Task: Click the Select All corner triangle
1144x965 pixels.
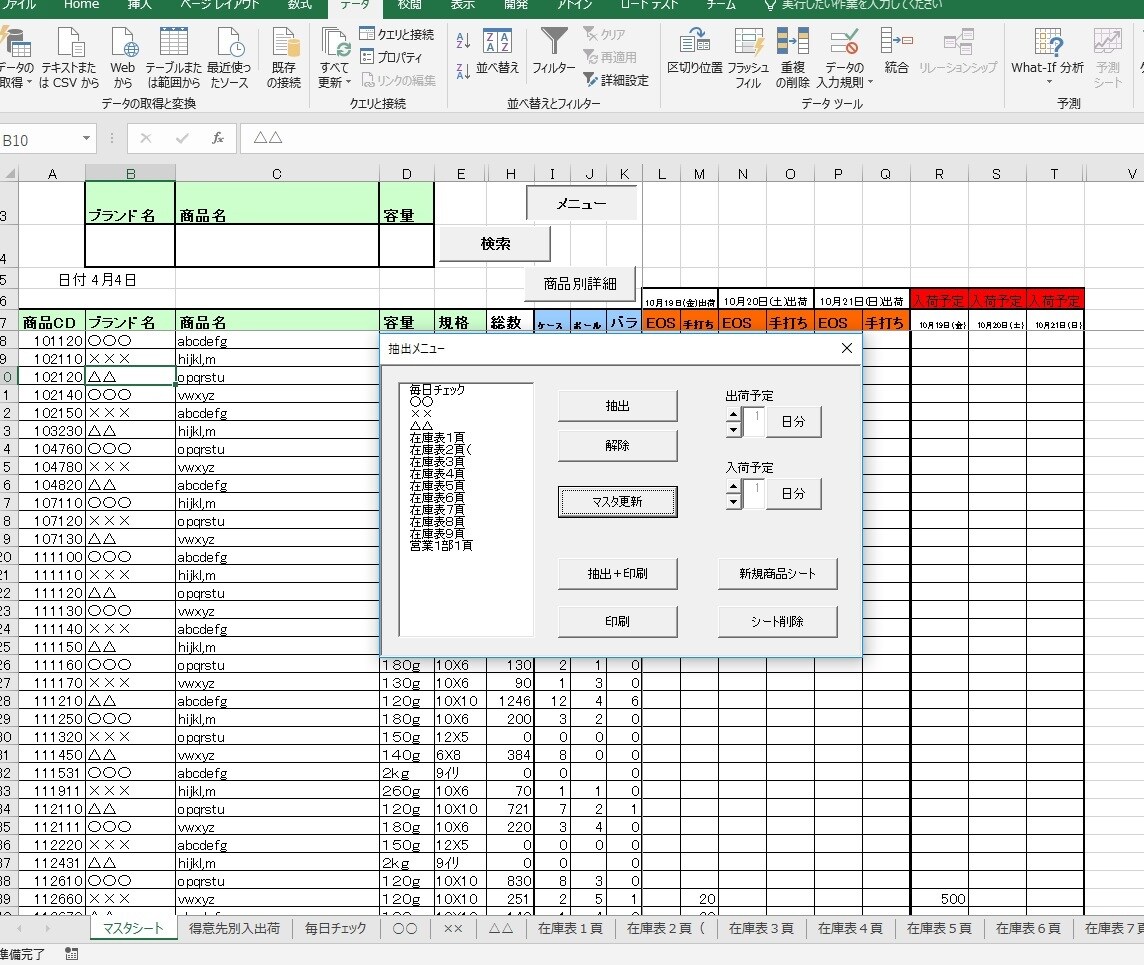Action: [9, 174]
